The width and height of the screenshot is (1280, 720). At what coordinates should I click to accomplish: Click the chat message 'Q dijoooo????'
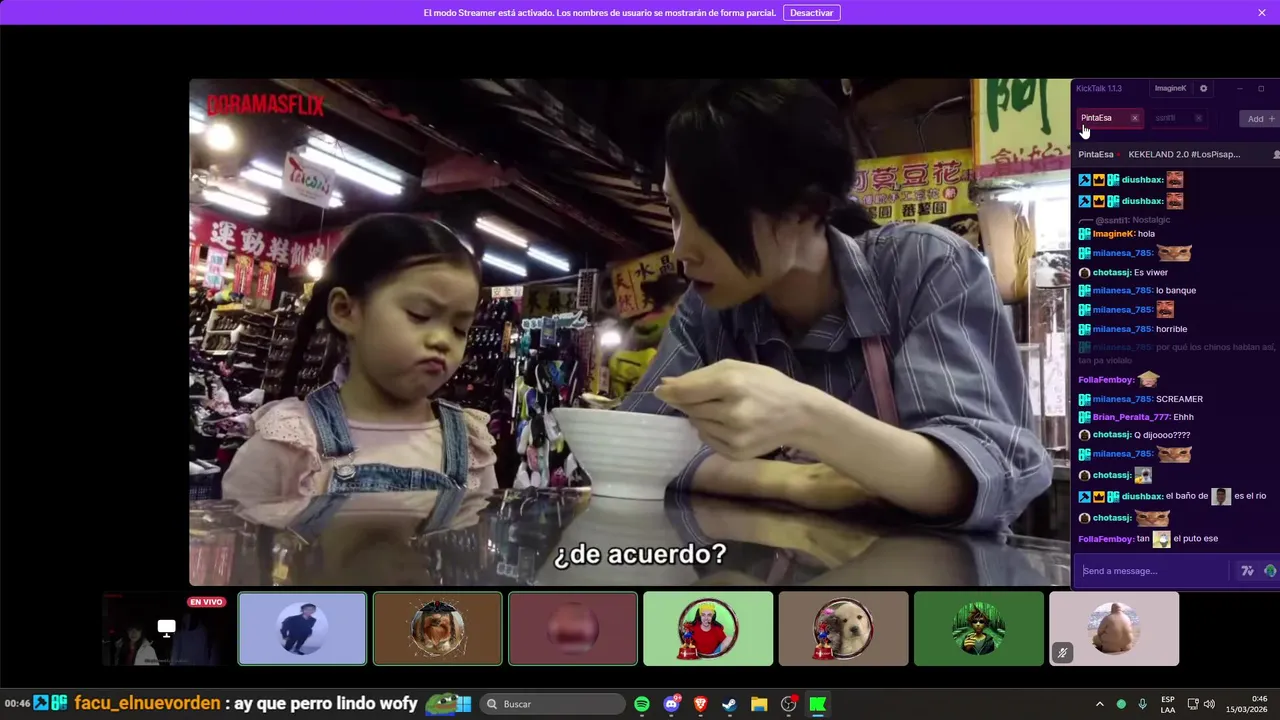pyautogui.click(x=1162, y=436)
